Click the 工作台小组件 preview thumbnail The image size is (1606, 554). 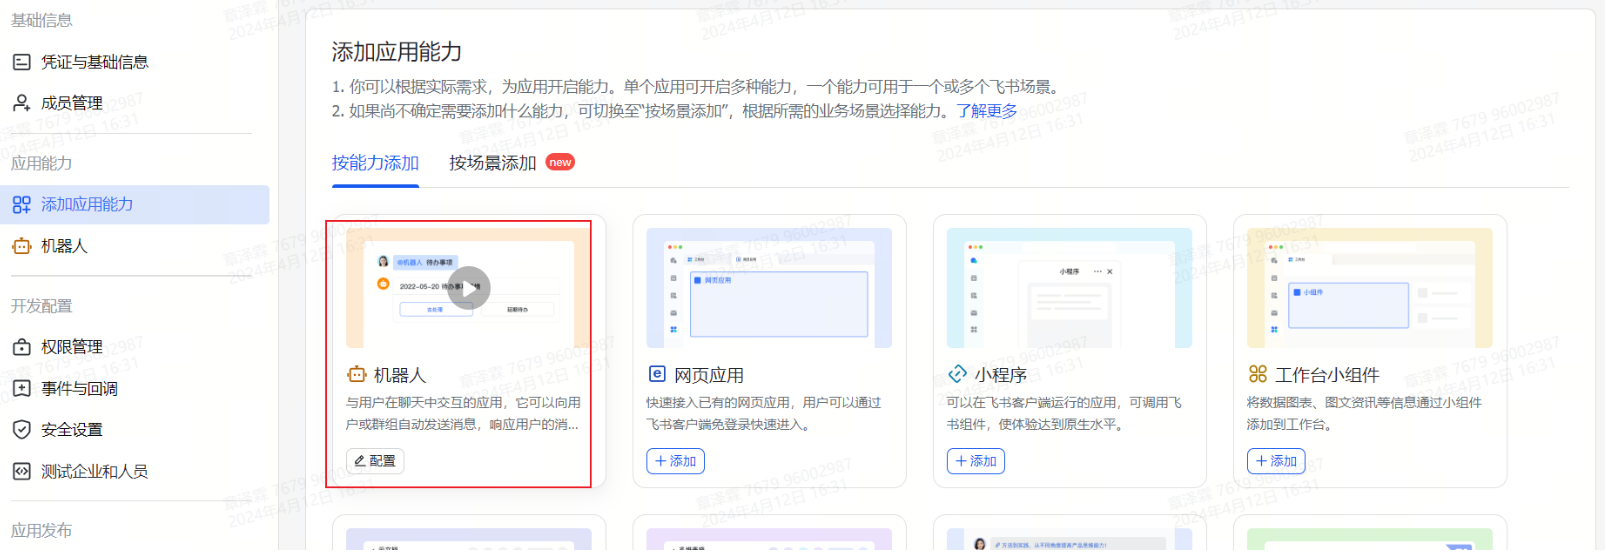(1370, 288)
